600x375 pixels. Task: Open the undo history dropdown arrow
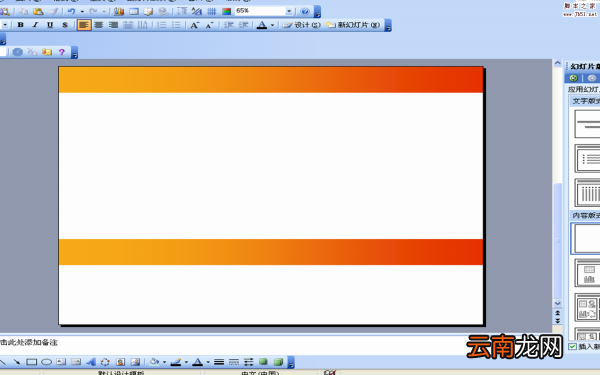click(82, 12)
